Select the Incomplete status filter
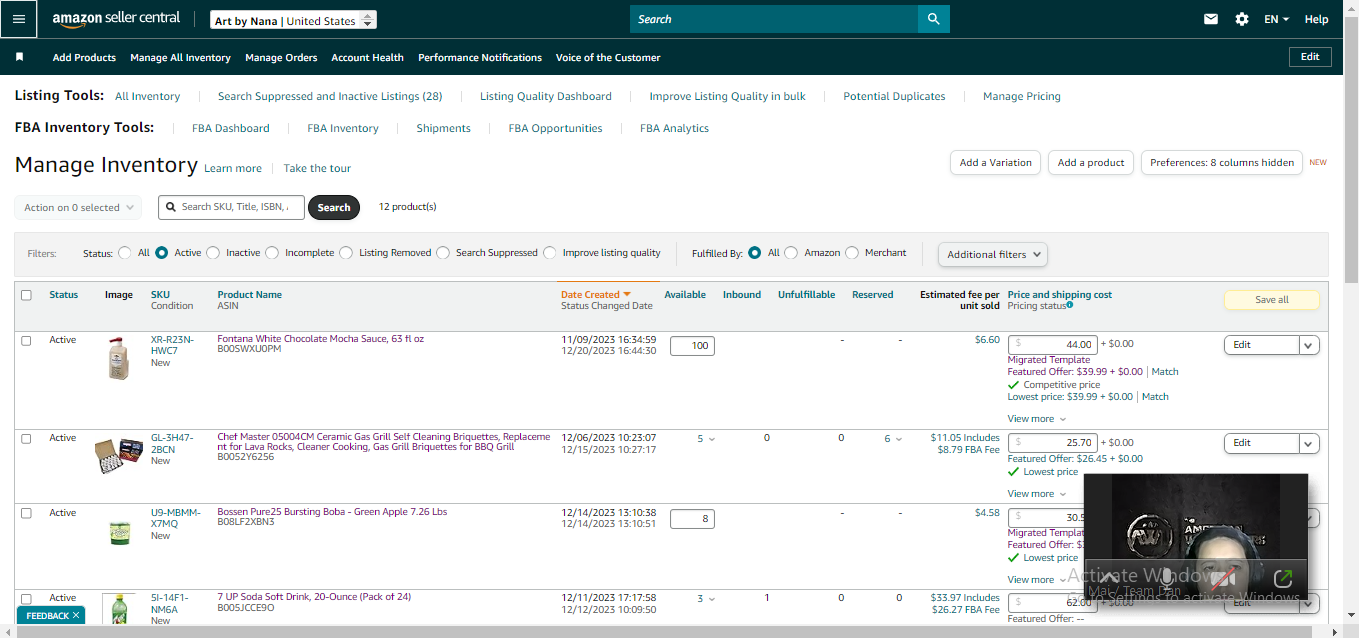Image resolution: width=1359 pixels, height=638 pixels. pos(272,253)
